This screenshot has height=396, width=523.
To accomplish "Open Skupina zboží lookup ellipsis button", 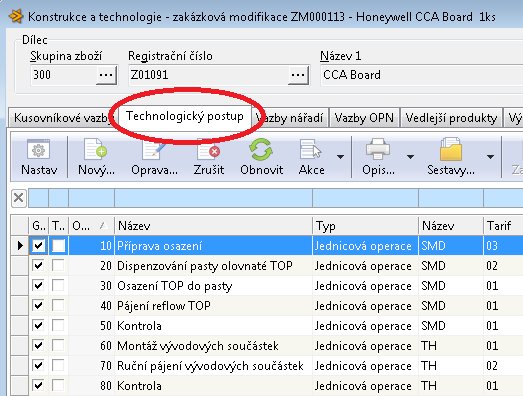I will [x=106, y=75].
